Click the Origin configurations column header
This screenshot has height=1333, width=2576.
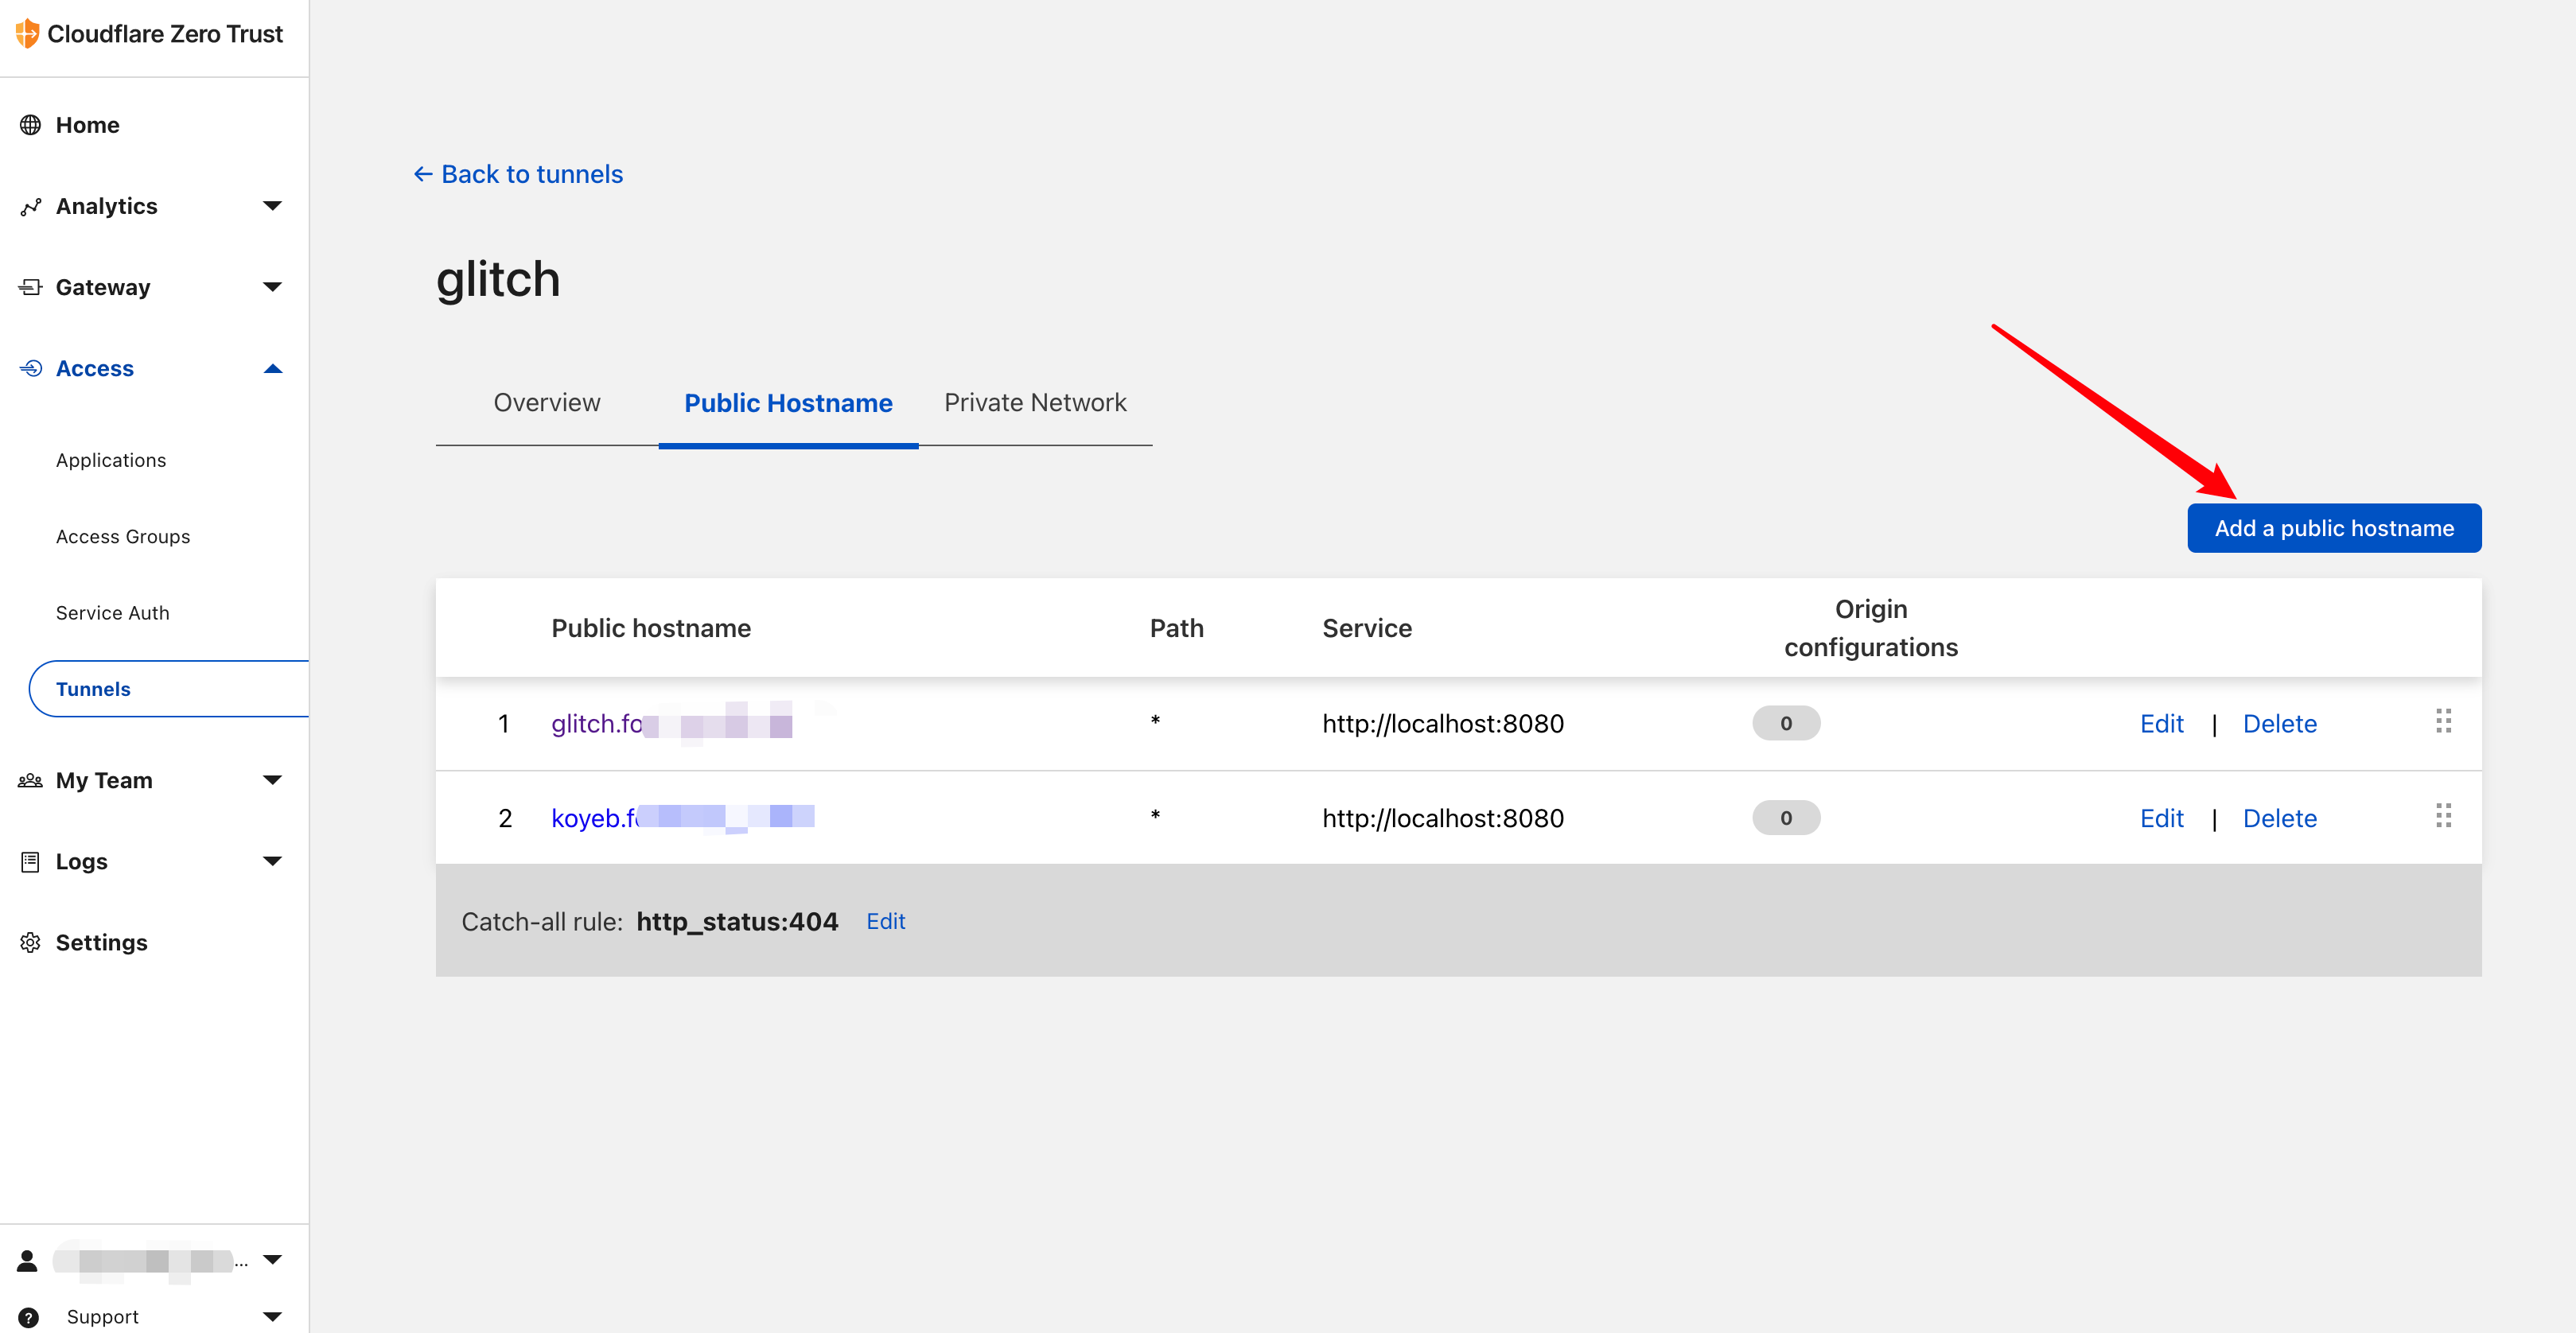pyautogui.click(x=1871, y=628)
